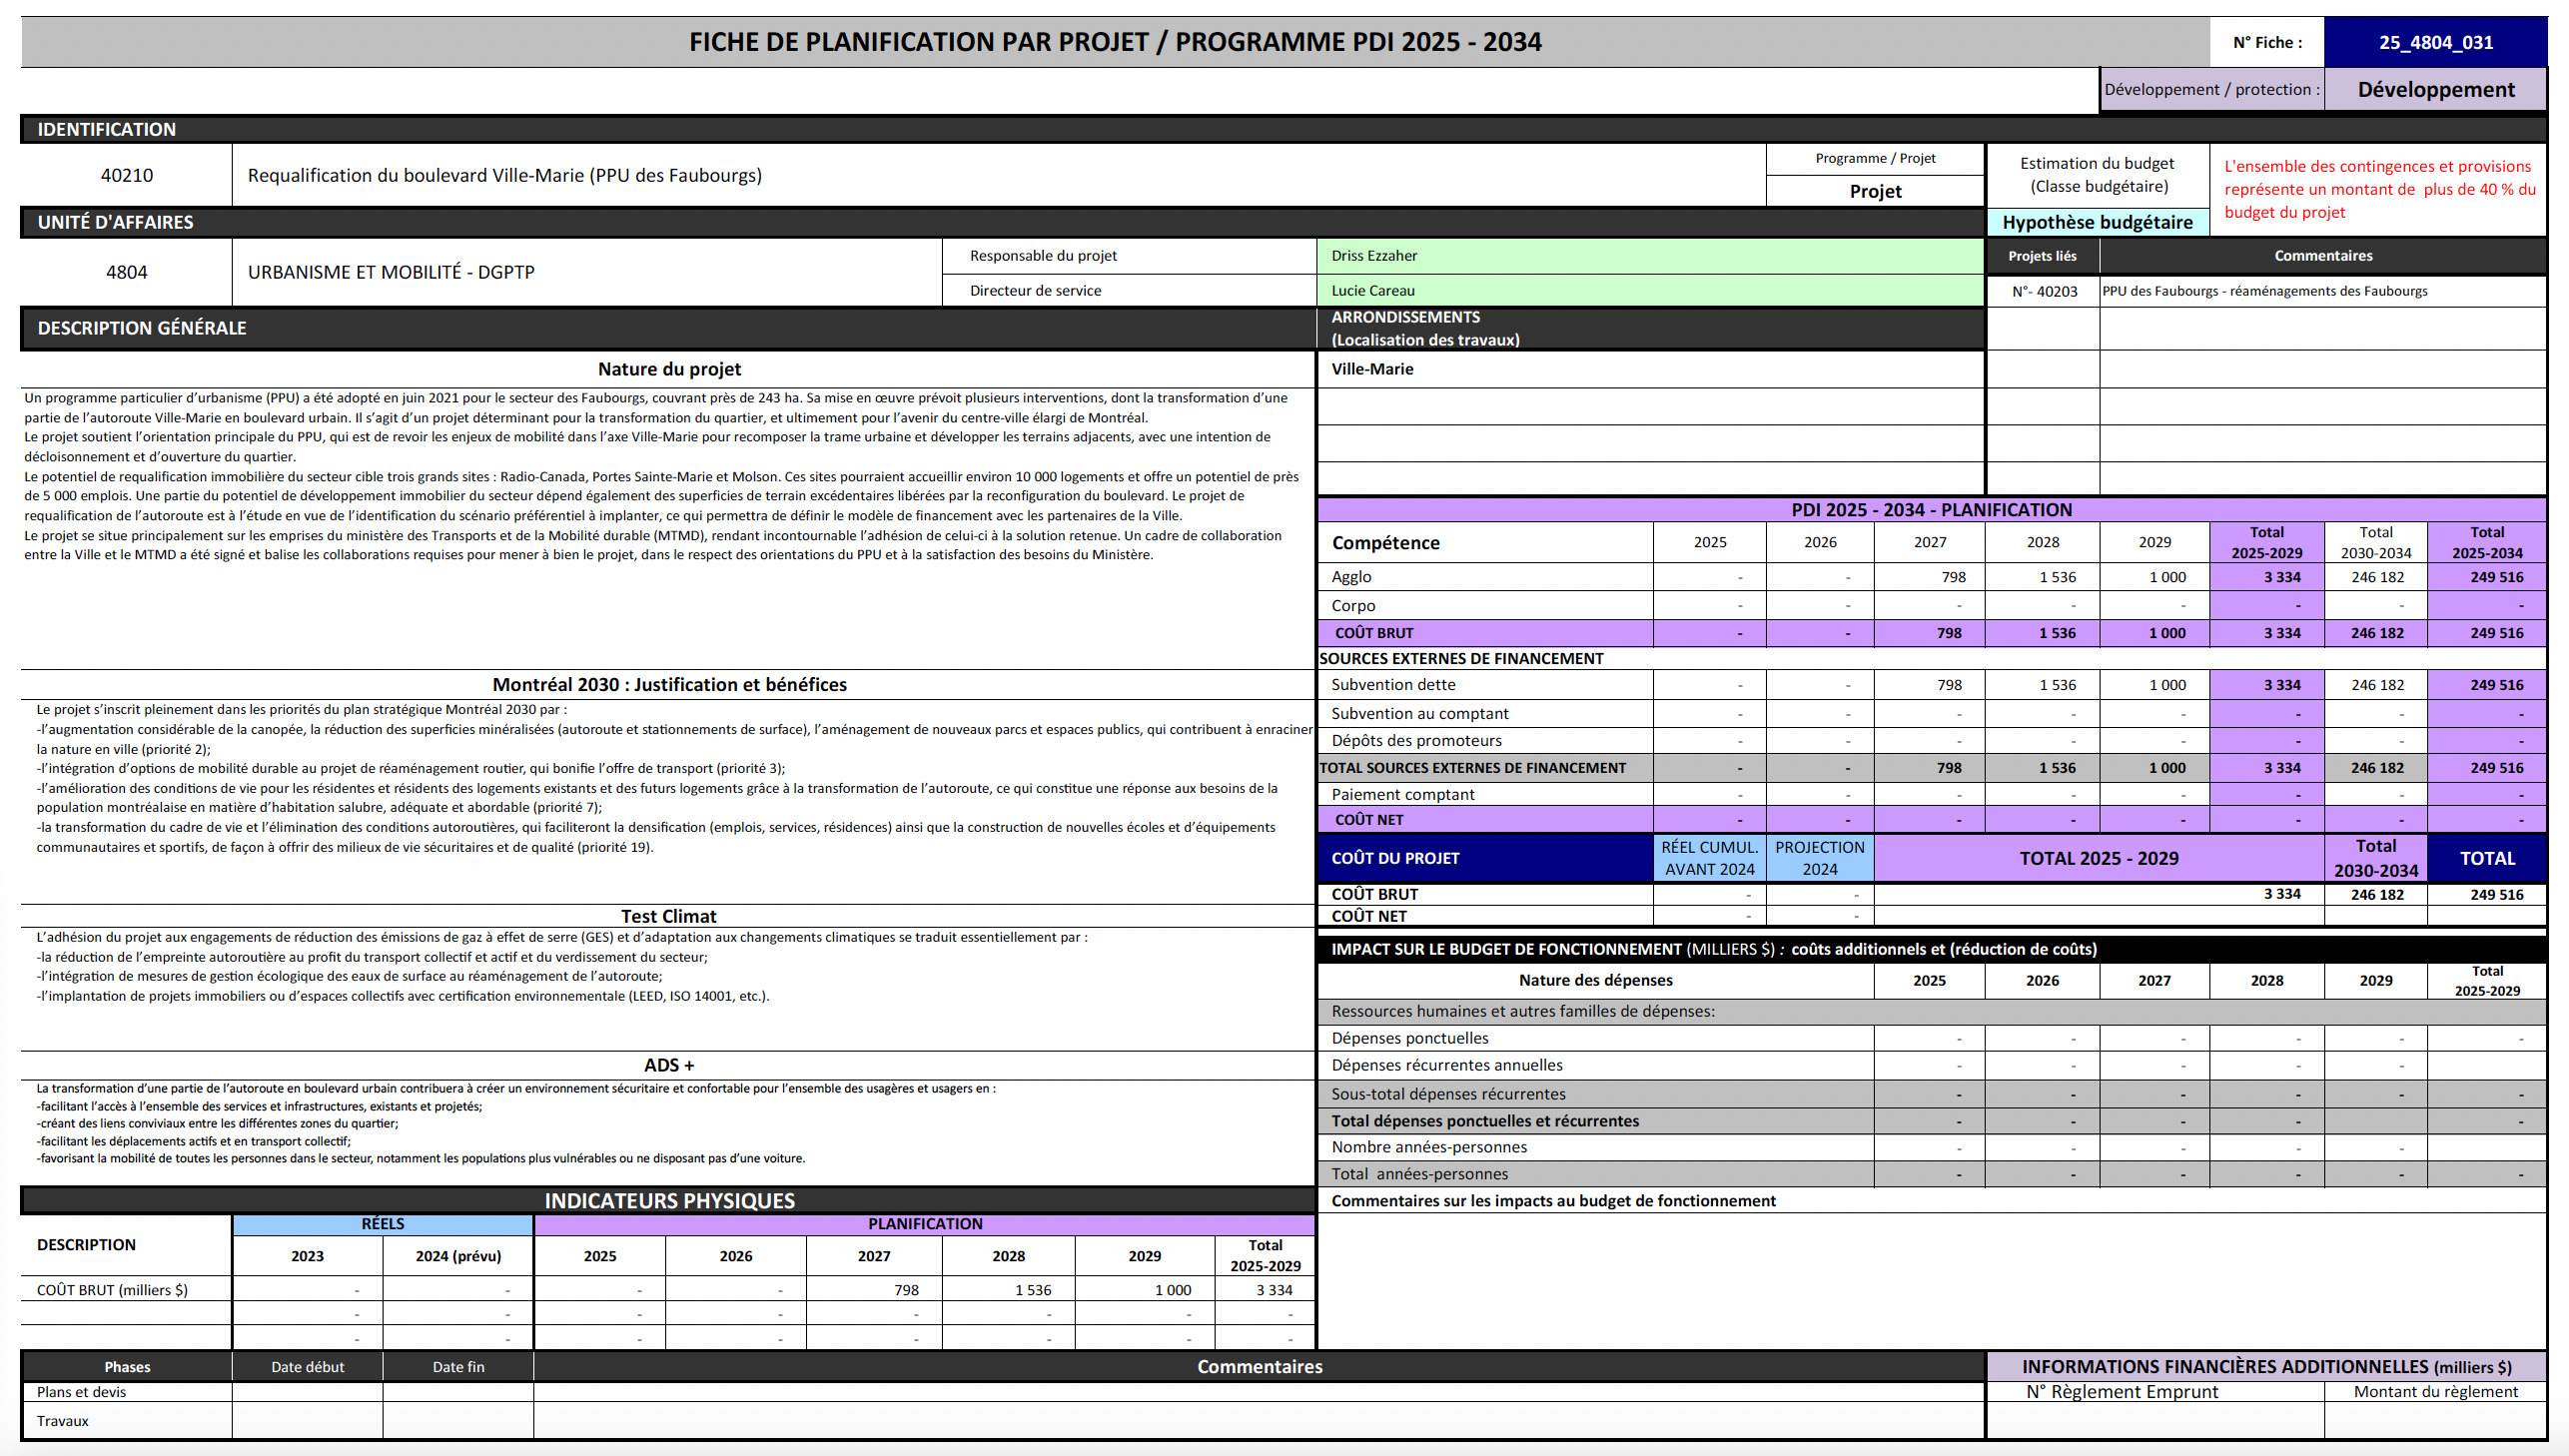Viewport: 2569px width, 1456px height.
Task: Select INFORMATIONS FINANCIÈRES ADDITIONNELLES header
Action: coord(2266,1367)
